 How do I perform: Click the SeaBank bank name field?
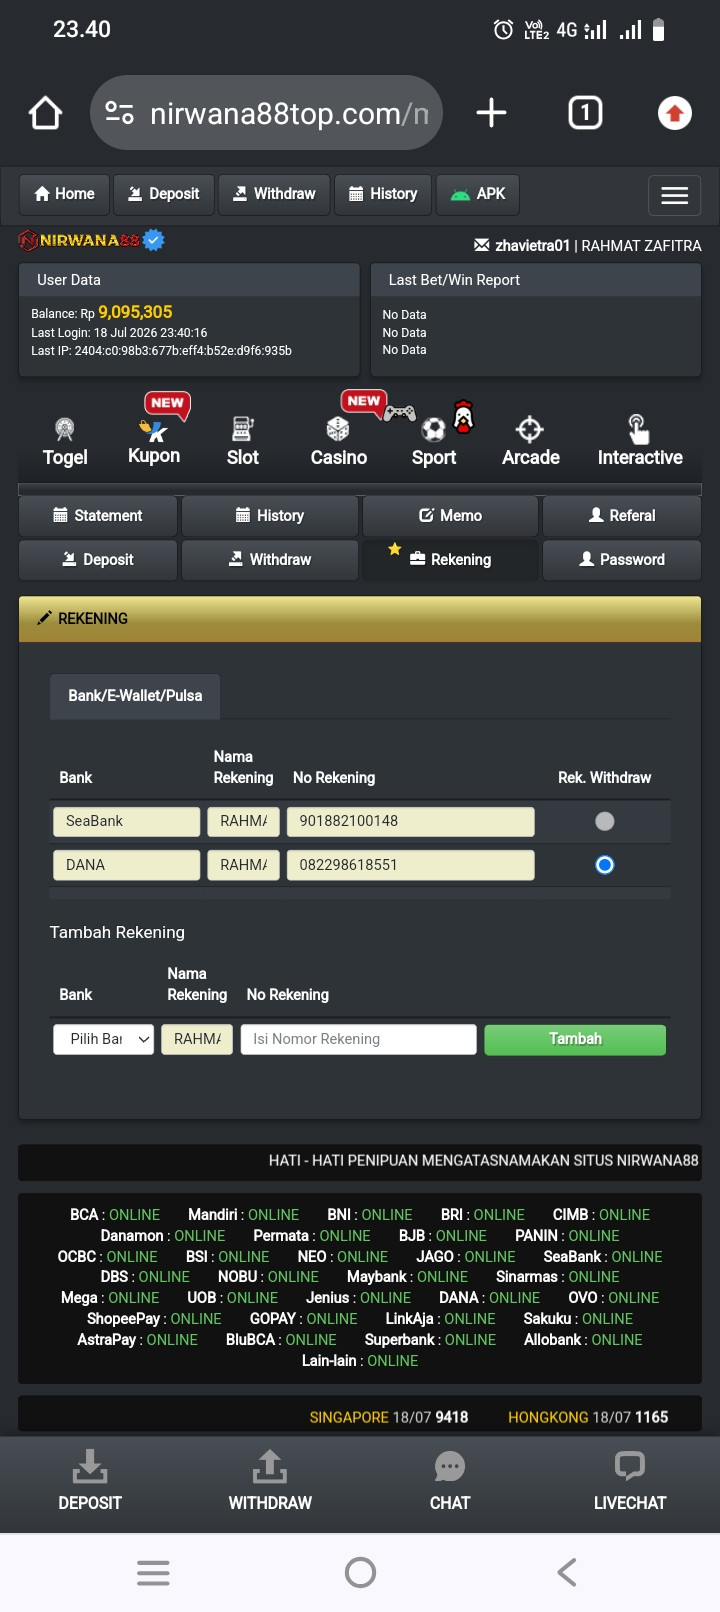click(x=127, y=822)
